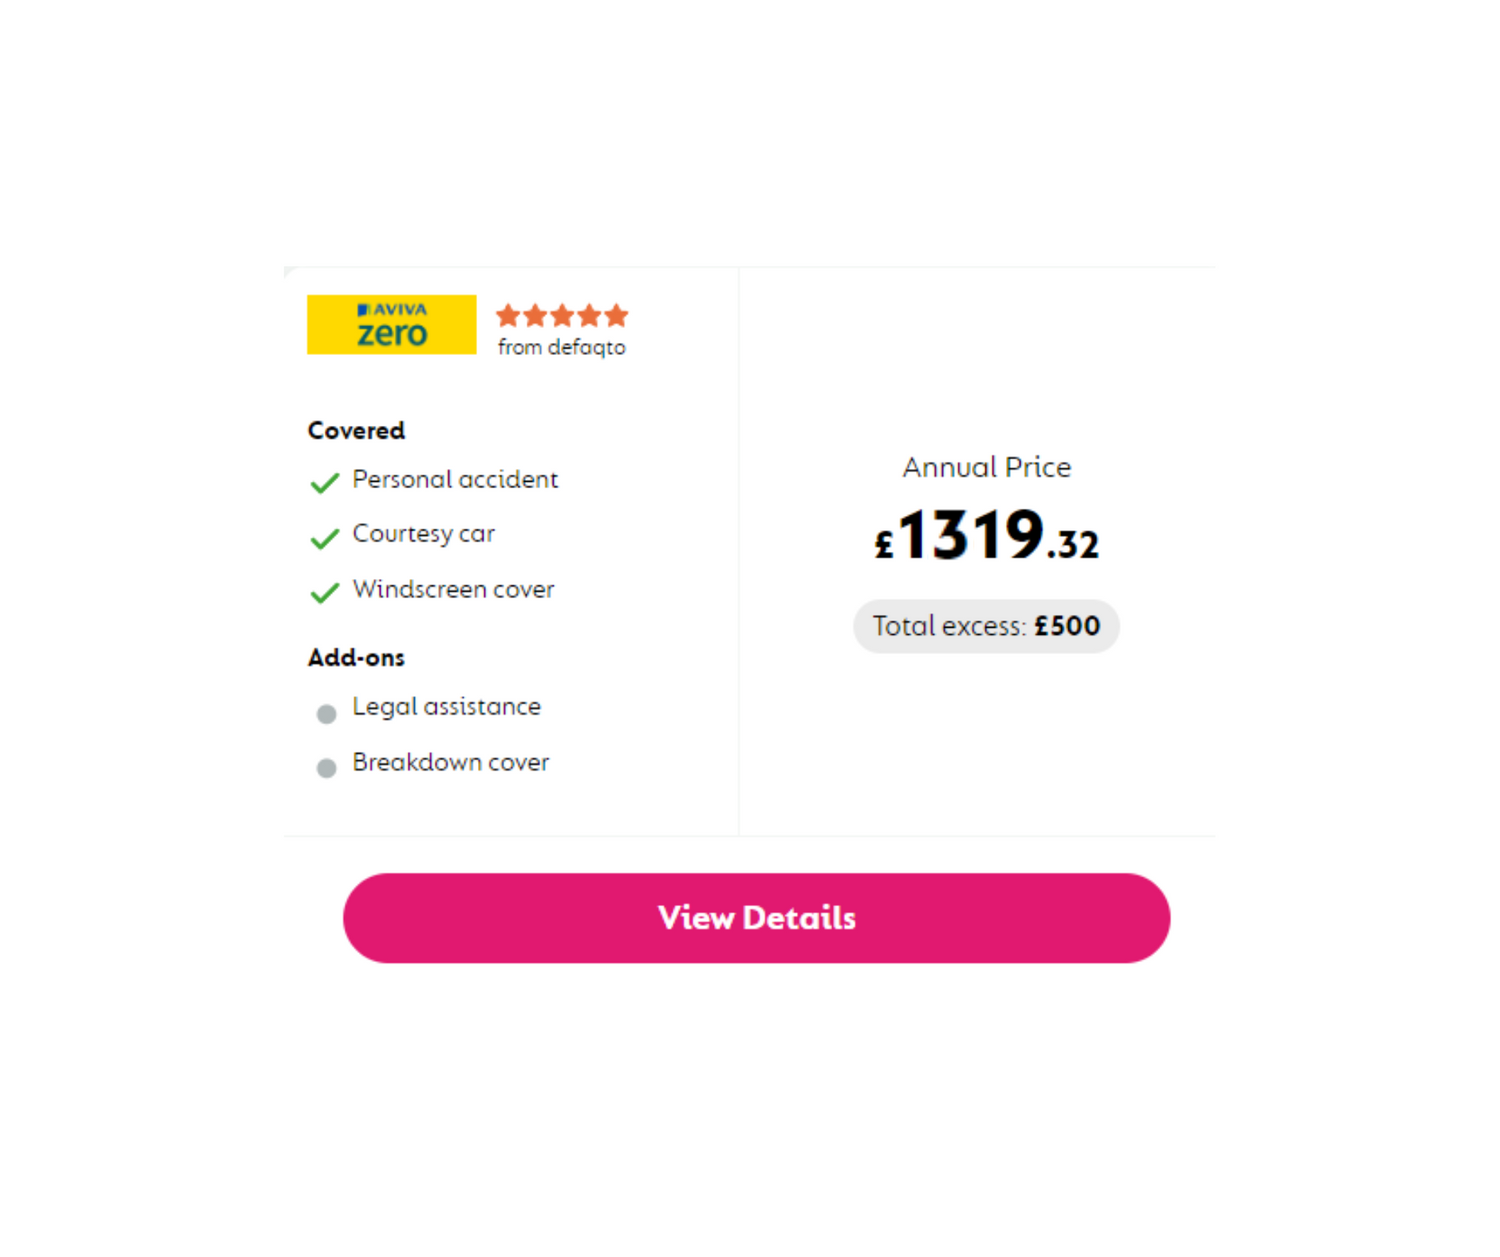Click the green check beside Windscreen cover

(x=324, y=594)
